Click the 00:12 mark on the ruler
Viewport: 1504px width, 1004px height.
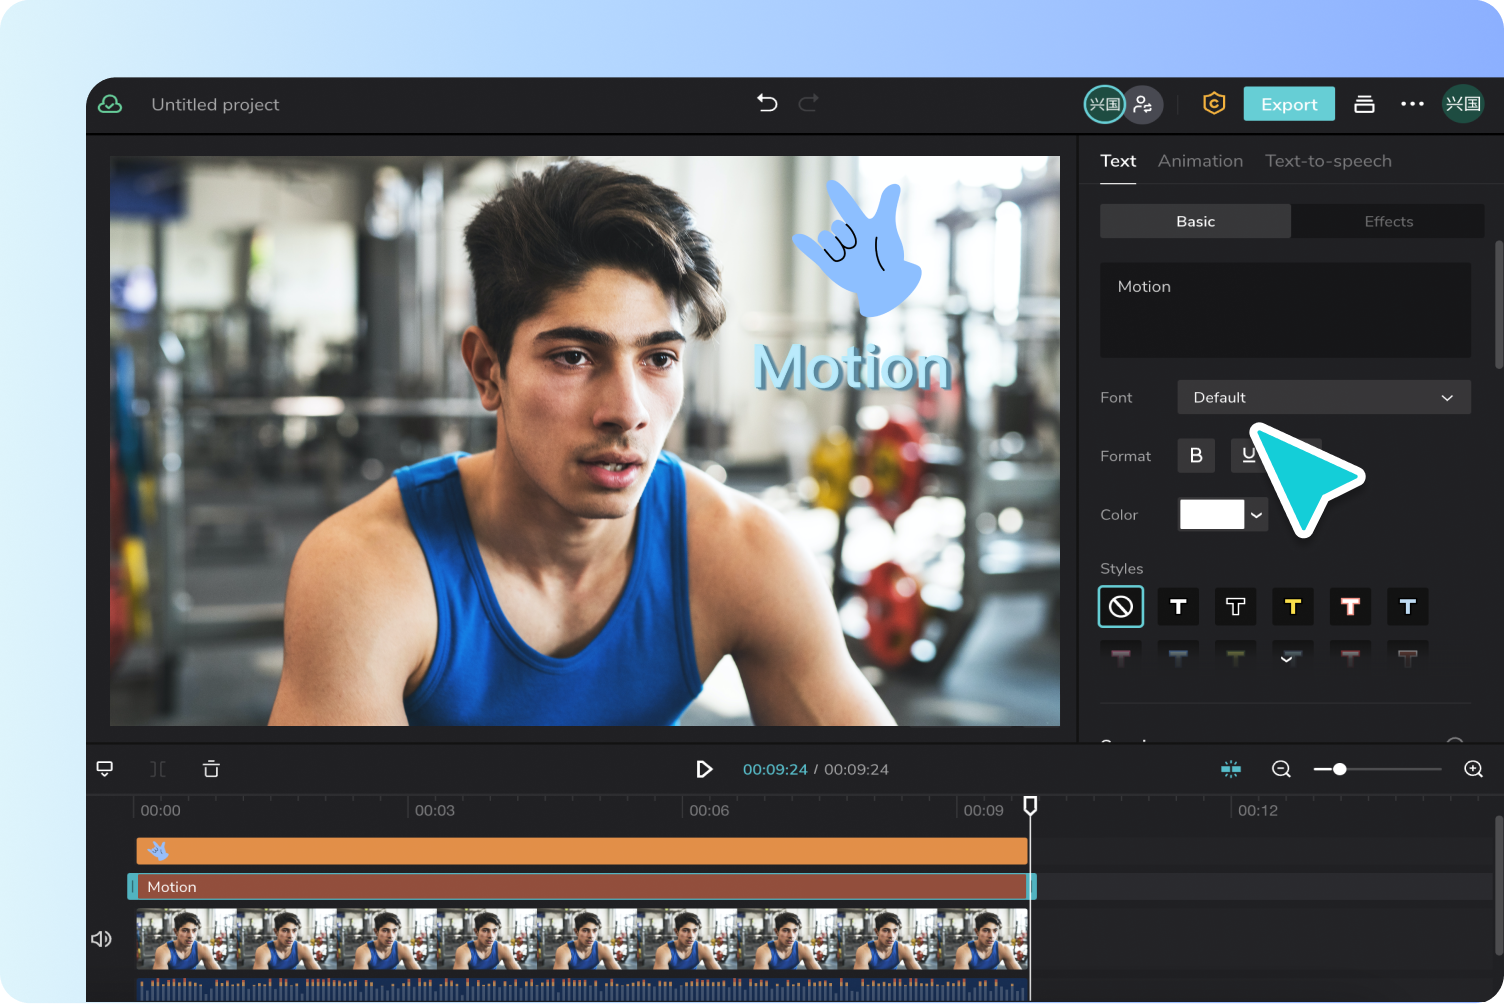pyautogui.click(x=1258, y=810)
